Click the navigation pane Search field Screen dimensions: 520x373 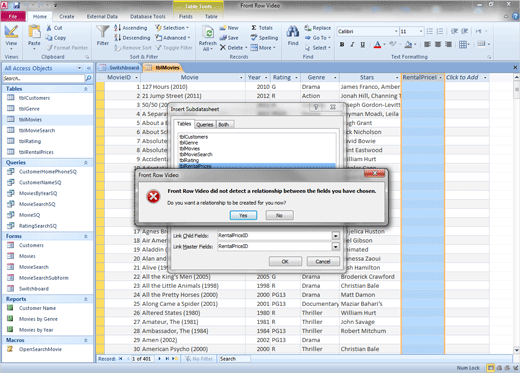[x=44, y=78]
